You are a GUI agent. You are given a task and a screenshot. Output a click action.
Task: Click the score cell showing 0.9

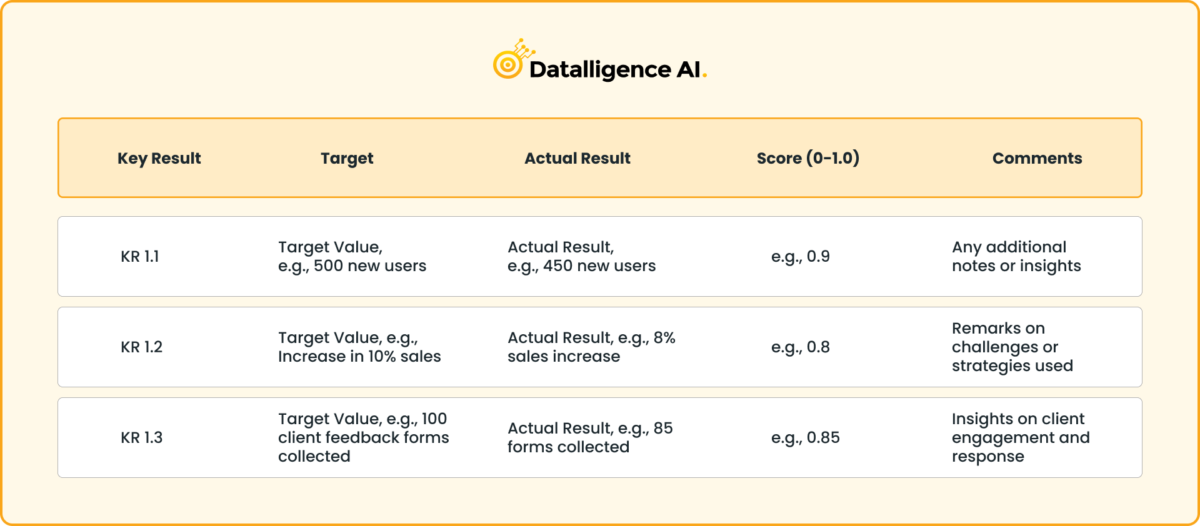[x=800, y=256]
